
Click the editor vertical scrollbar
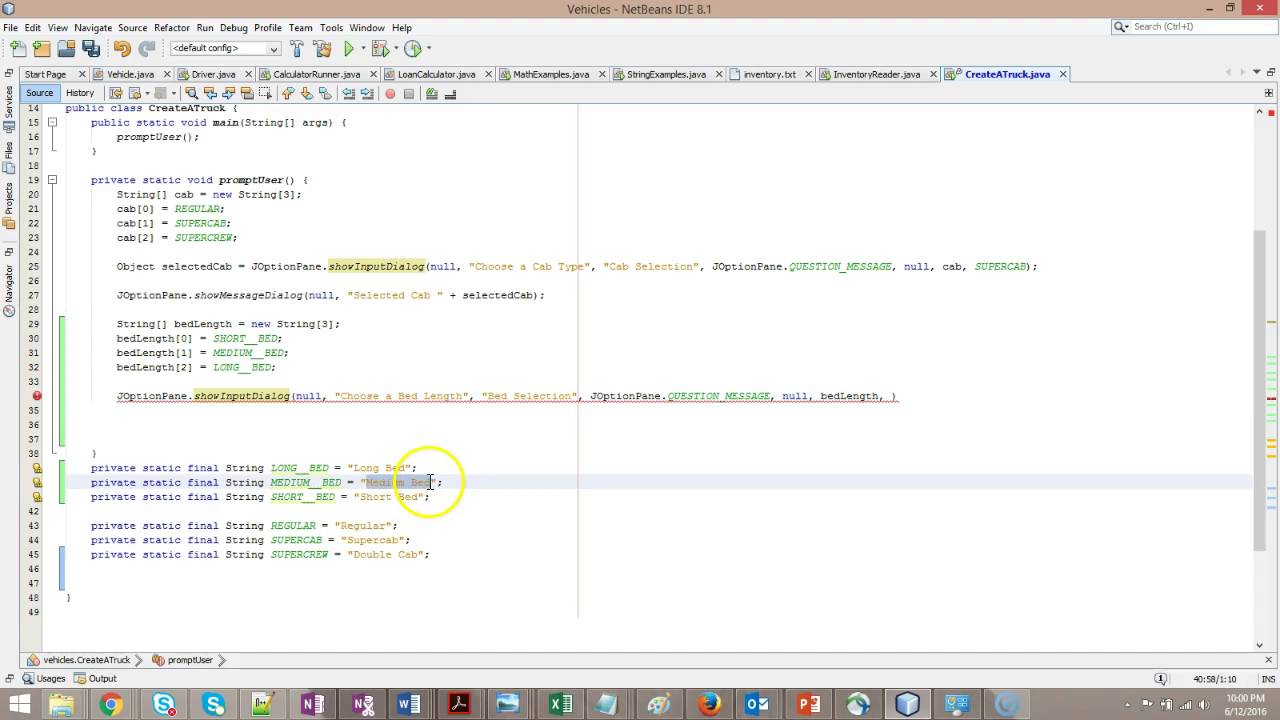(x=1260, y=390)
